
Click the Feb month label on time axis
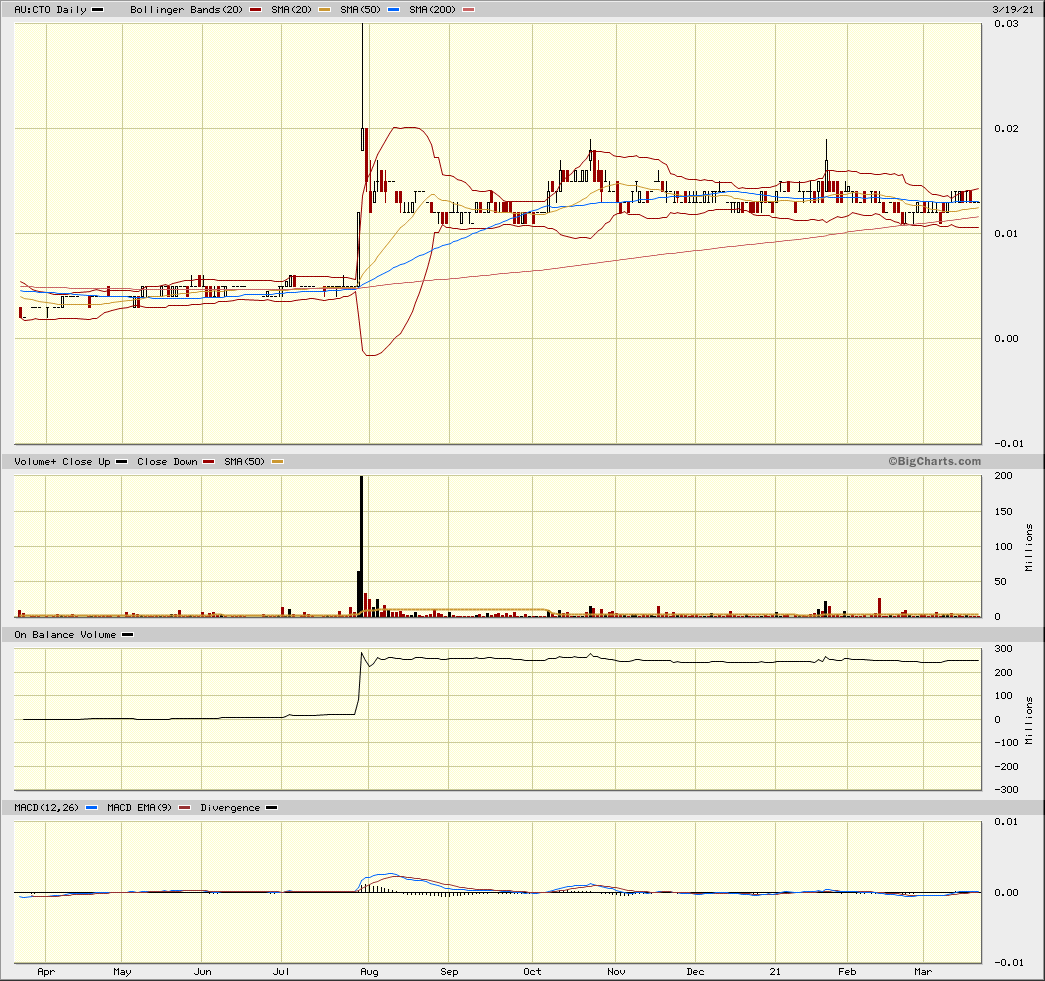847,972
